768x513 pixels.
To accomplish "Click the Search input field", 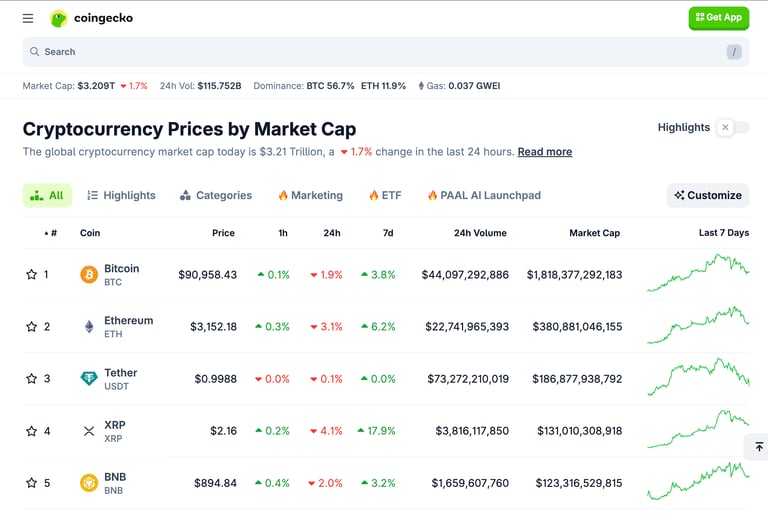I will 380,52.
